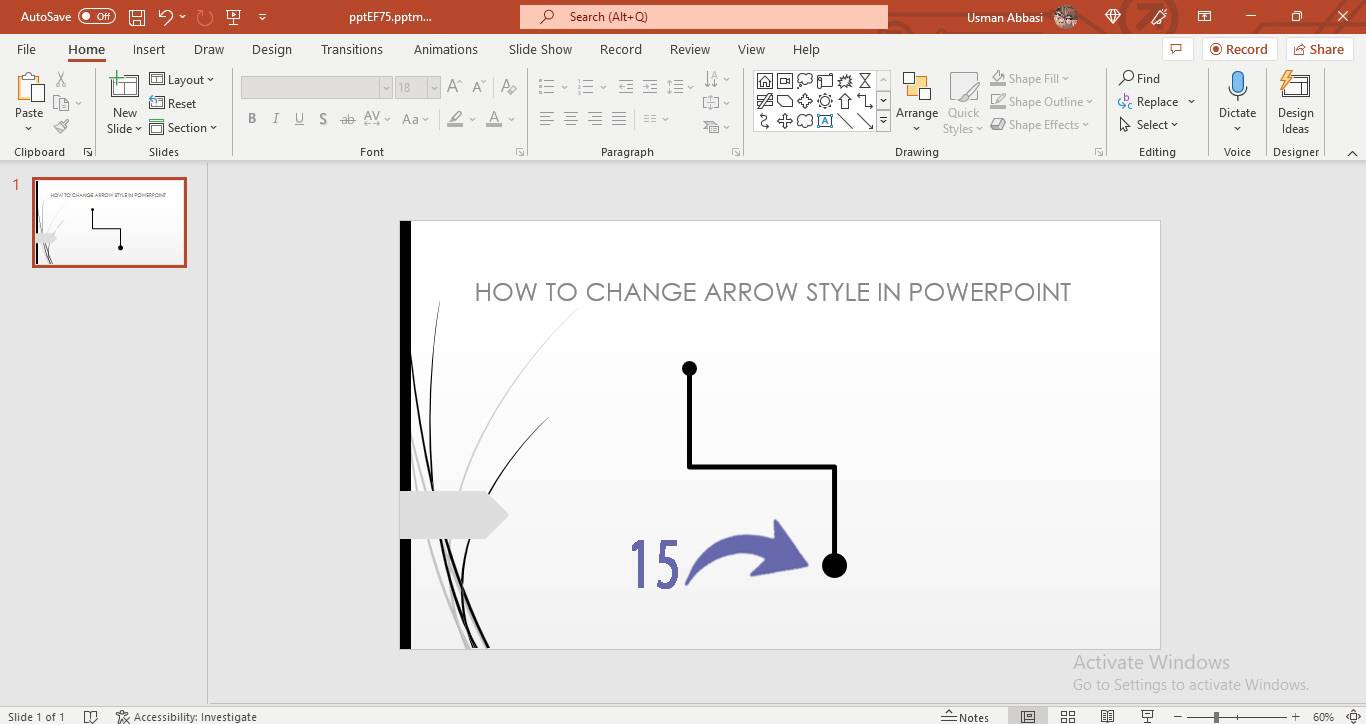The width and height of the screenshot is (1366, 724).
Task: Open the View tab
Action: tap(751, 49)
